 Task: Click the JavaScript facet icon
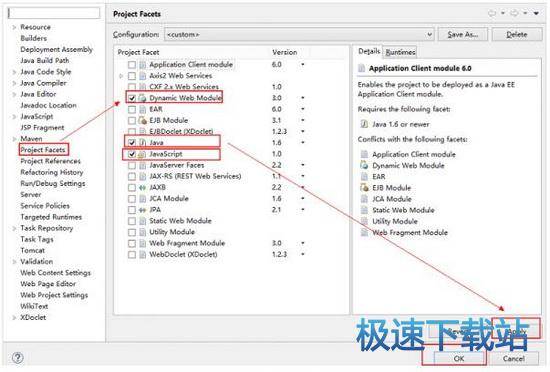(x=142, y=154)
